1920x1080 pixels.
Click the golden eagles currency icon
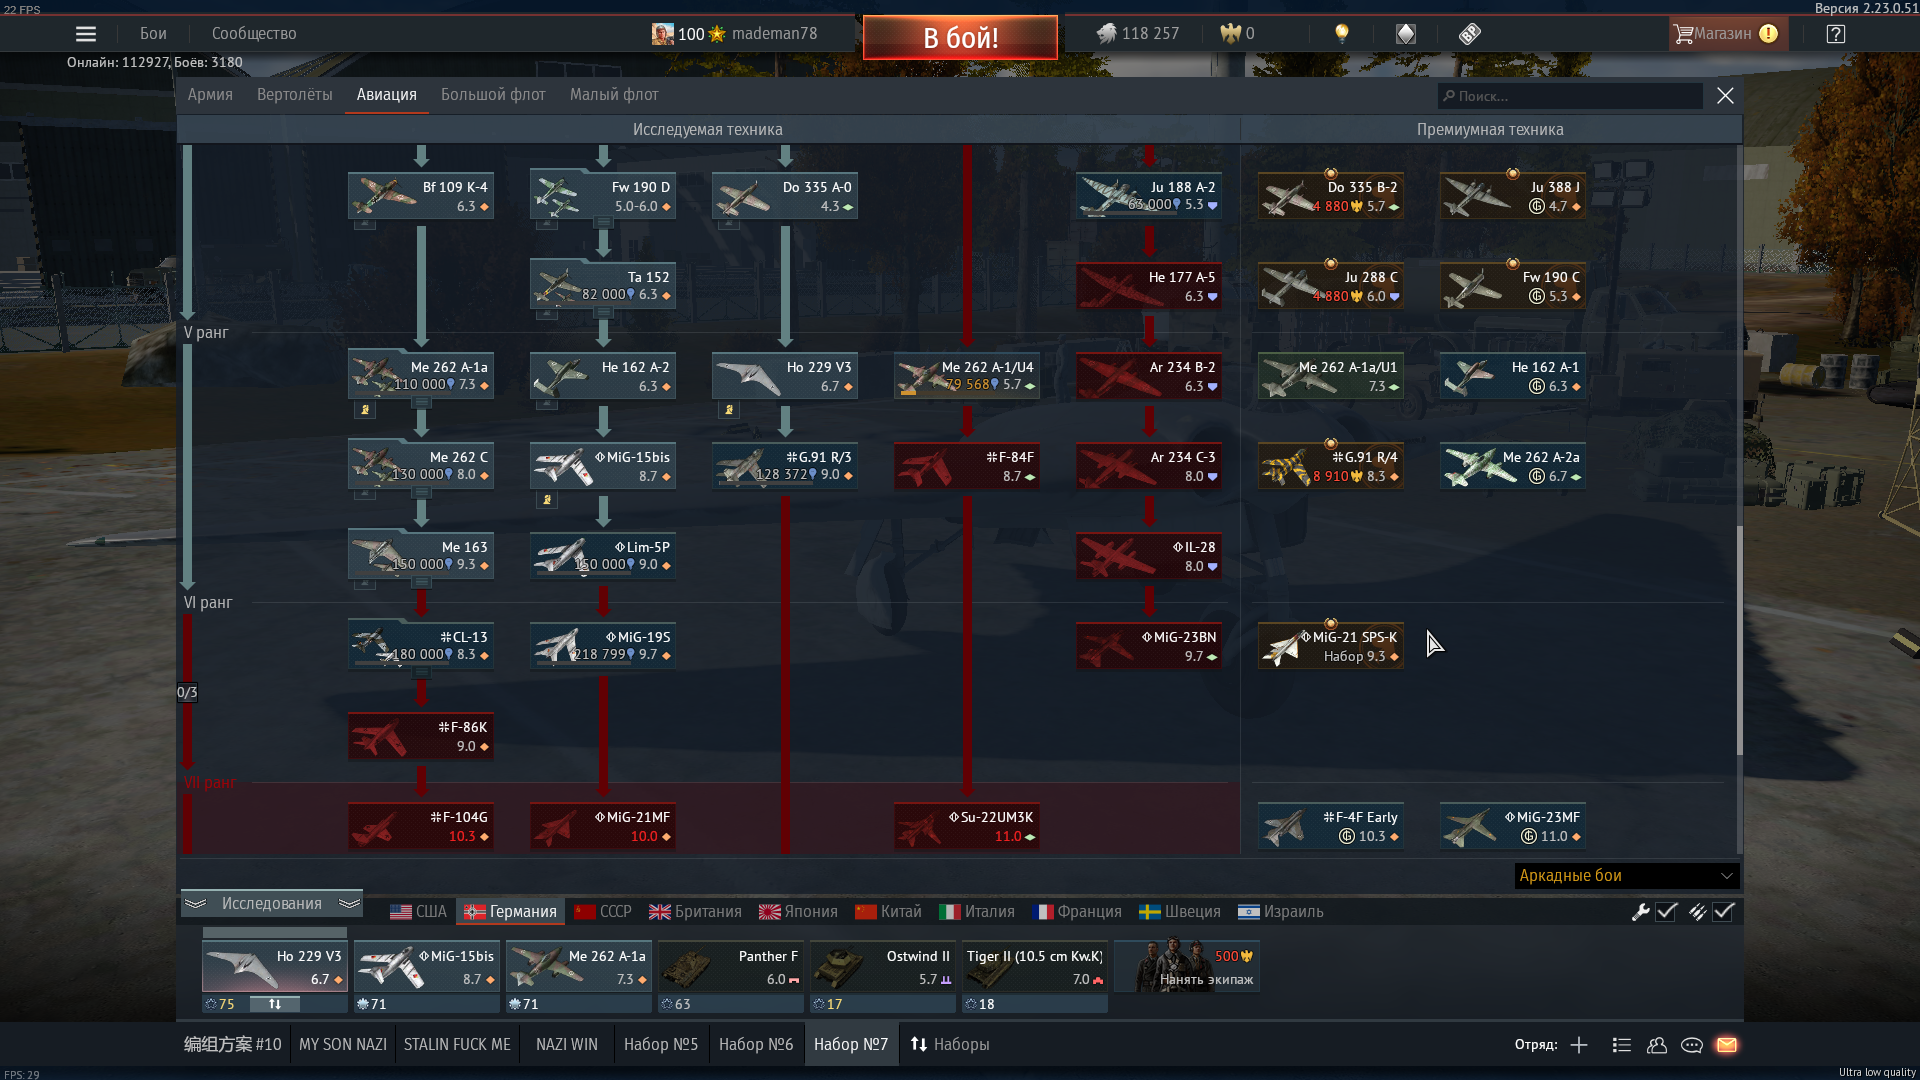(x=1230, y=33)
